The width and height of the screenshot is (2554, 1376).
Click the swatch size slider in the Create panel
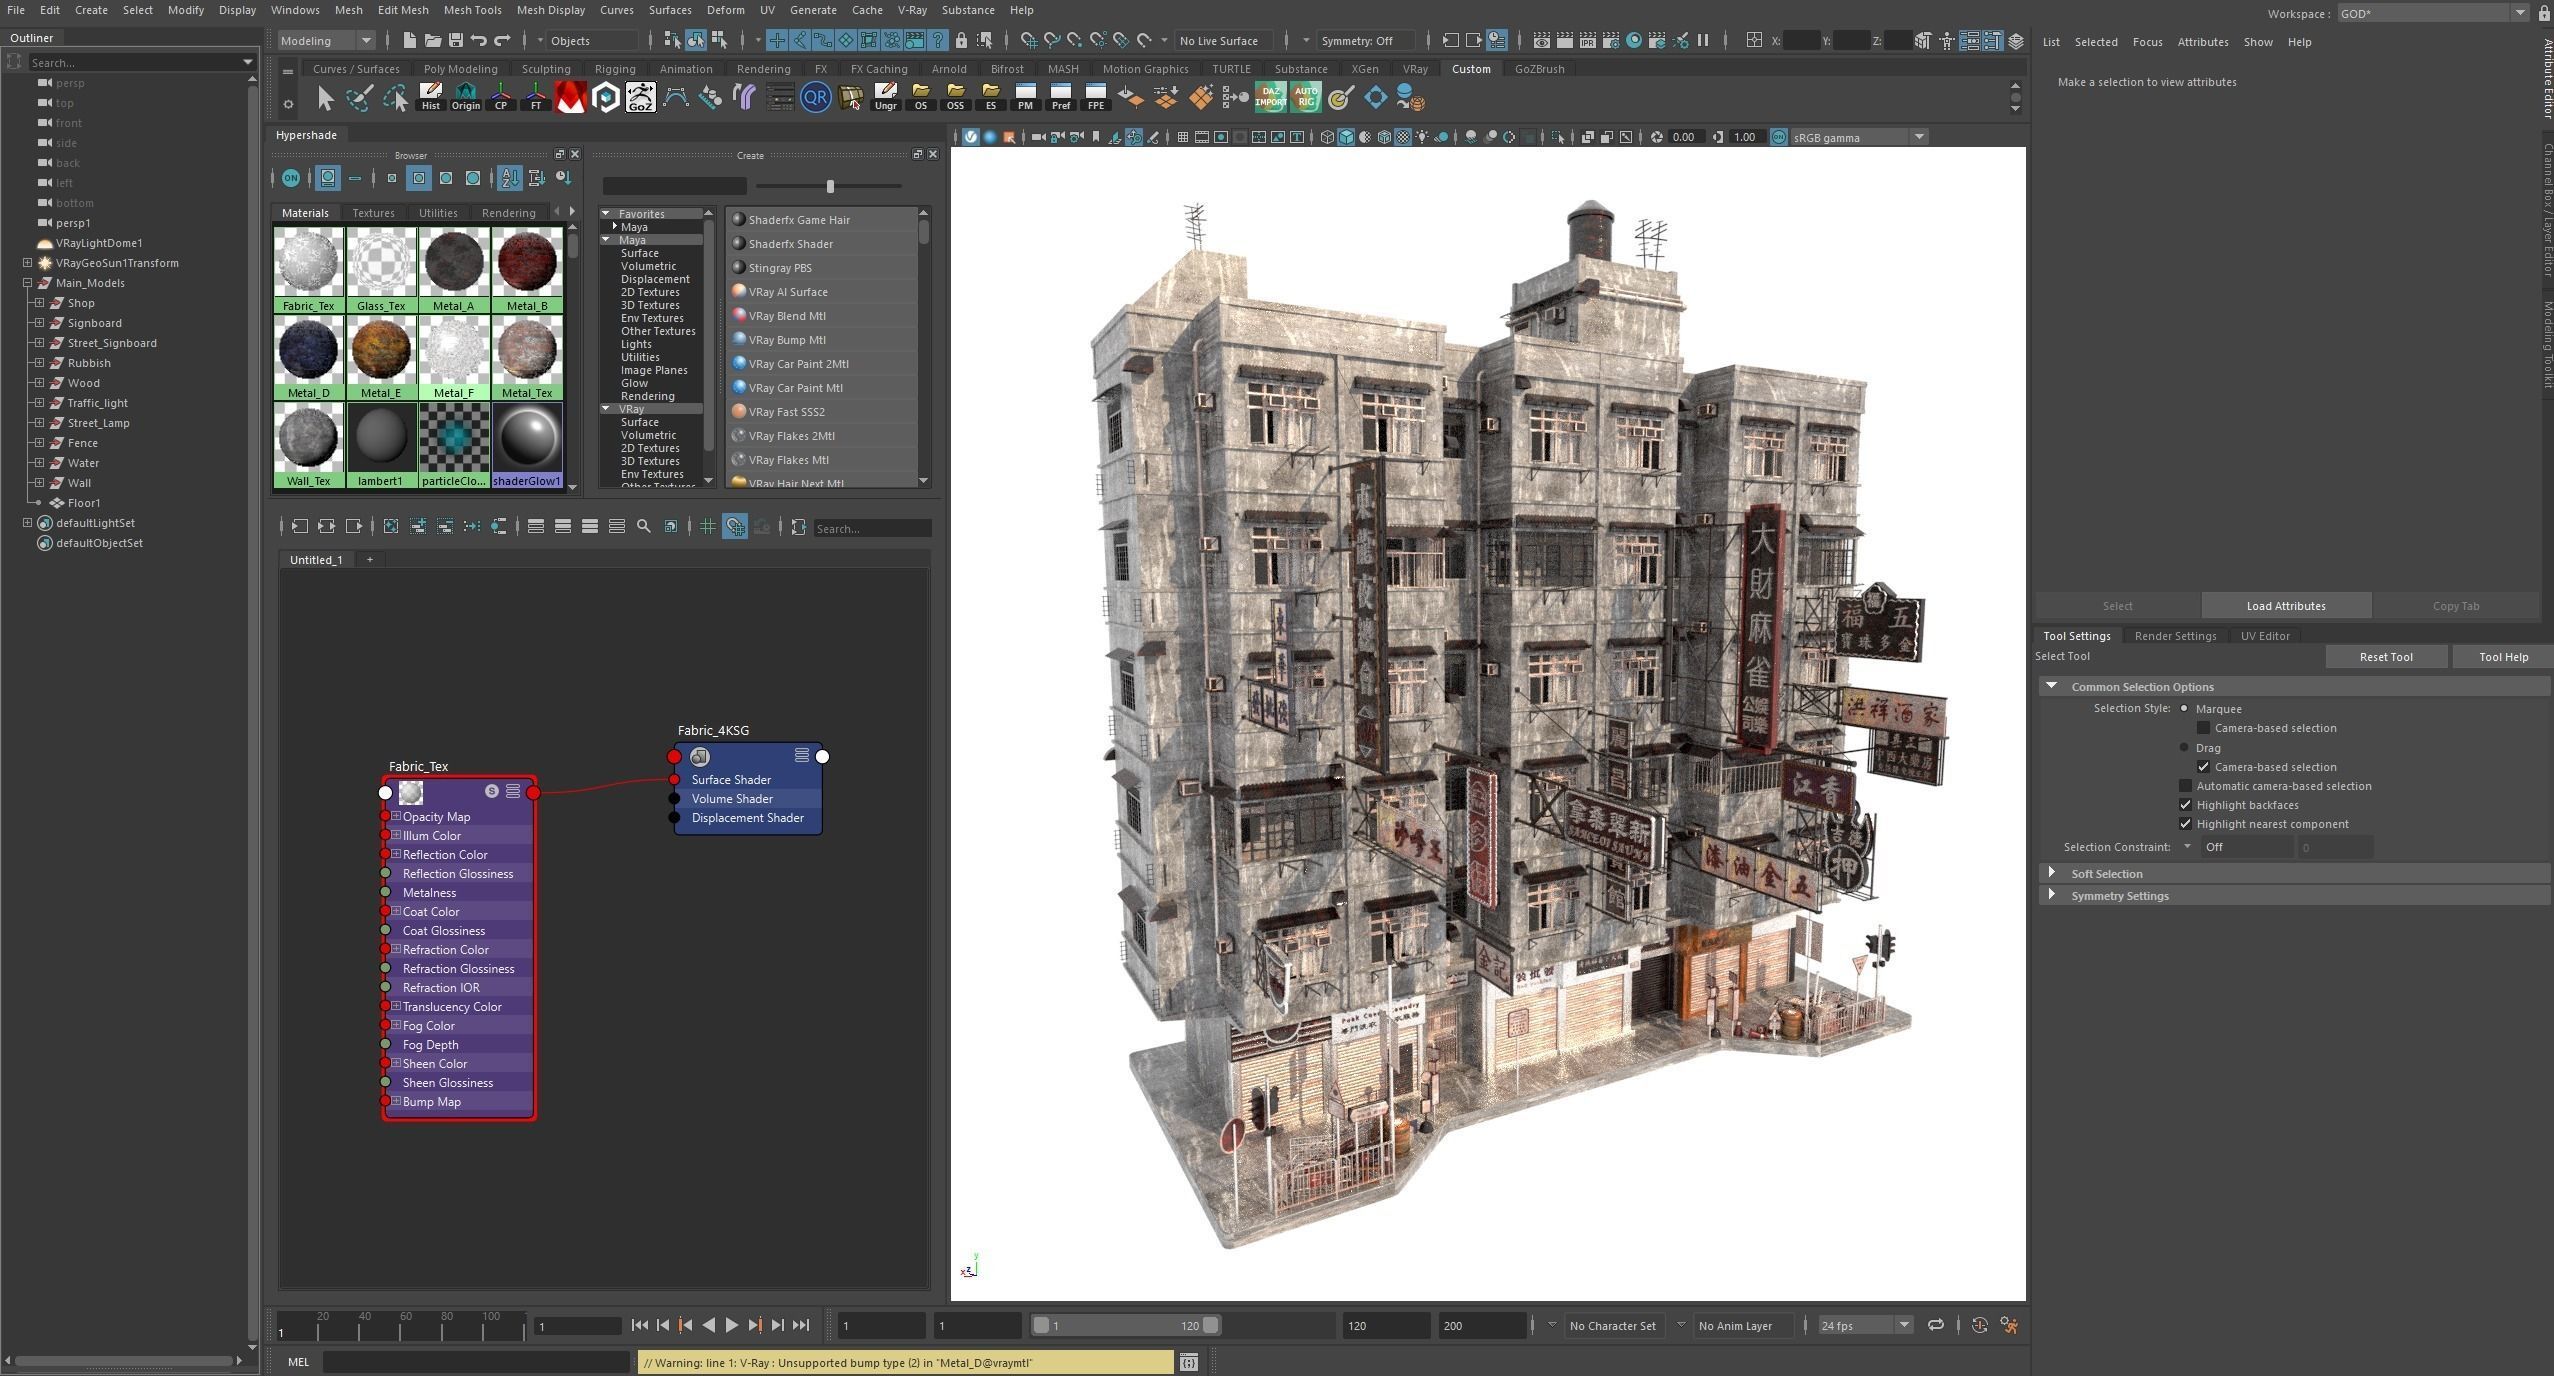829,186
